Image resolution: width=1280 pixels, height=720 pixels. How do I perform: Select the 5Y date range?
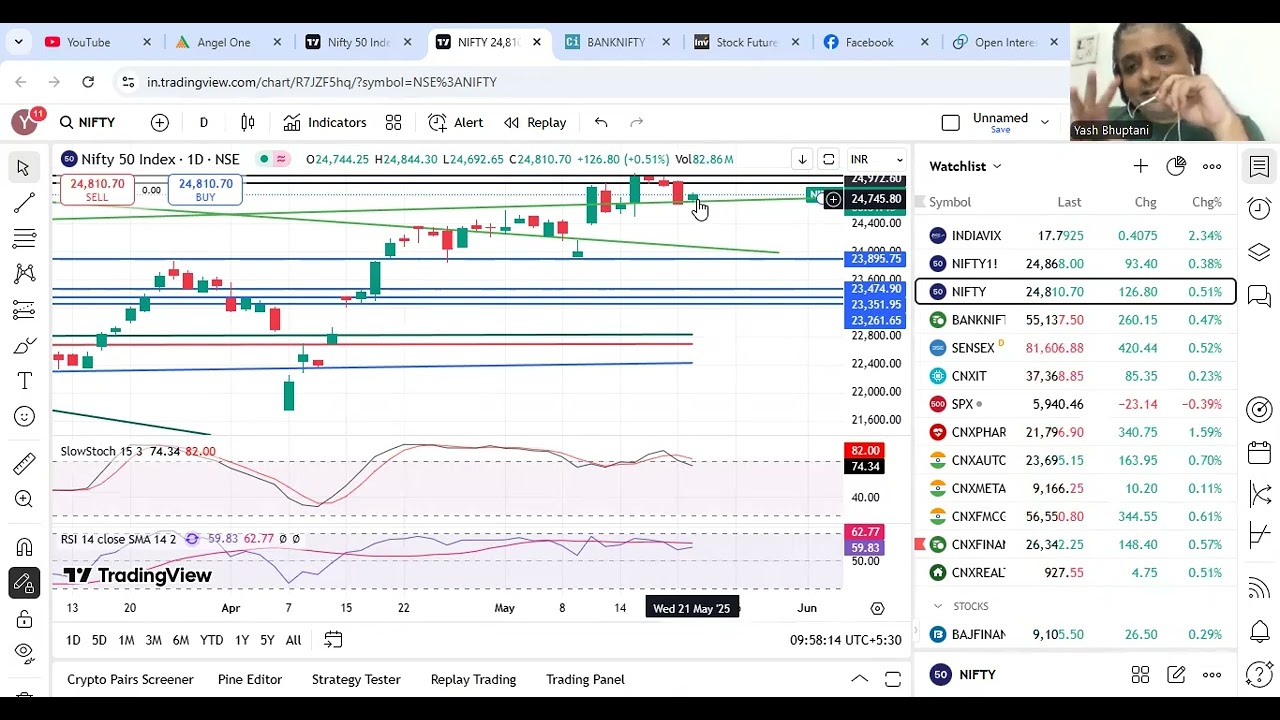point(267,640)
